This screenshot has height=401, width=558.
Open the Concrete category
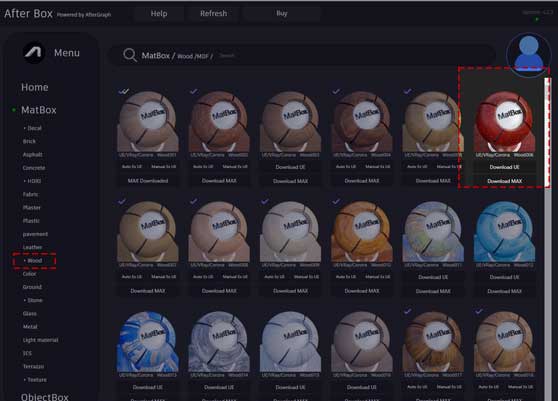click(x=34, y=168)
